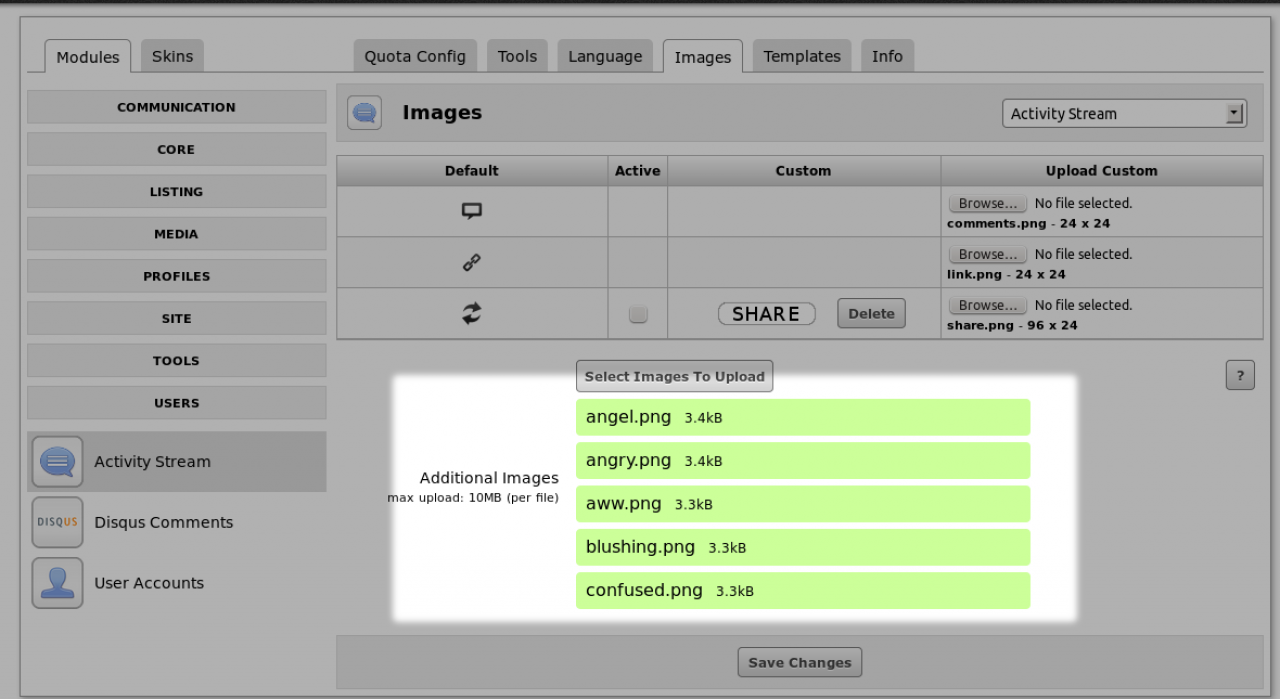This screenshot has width=1280, height=699.
Task: Click the Activity Stream module icon in sidebar
Action: pos(57,462)
